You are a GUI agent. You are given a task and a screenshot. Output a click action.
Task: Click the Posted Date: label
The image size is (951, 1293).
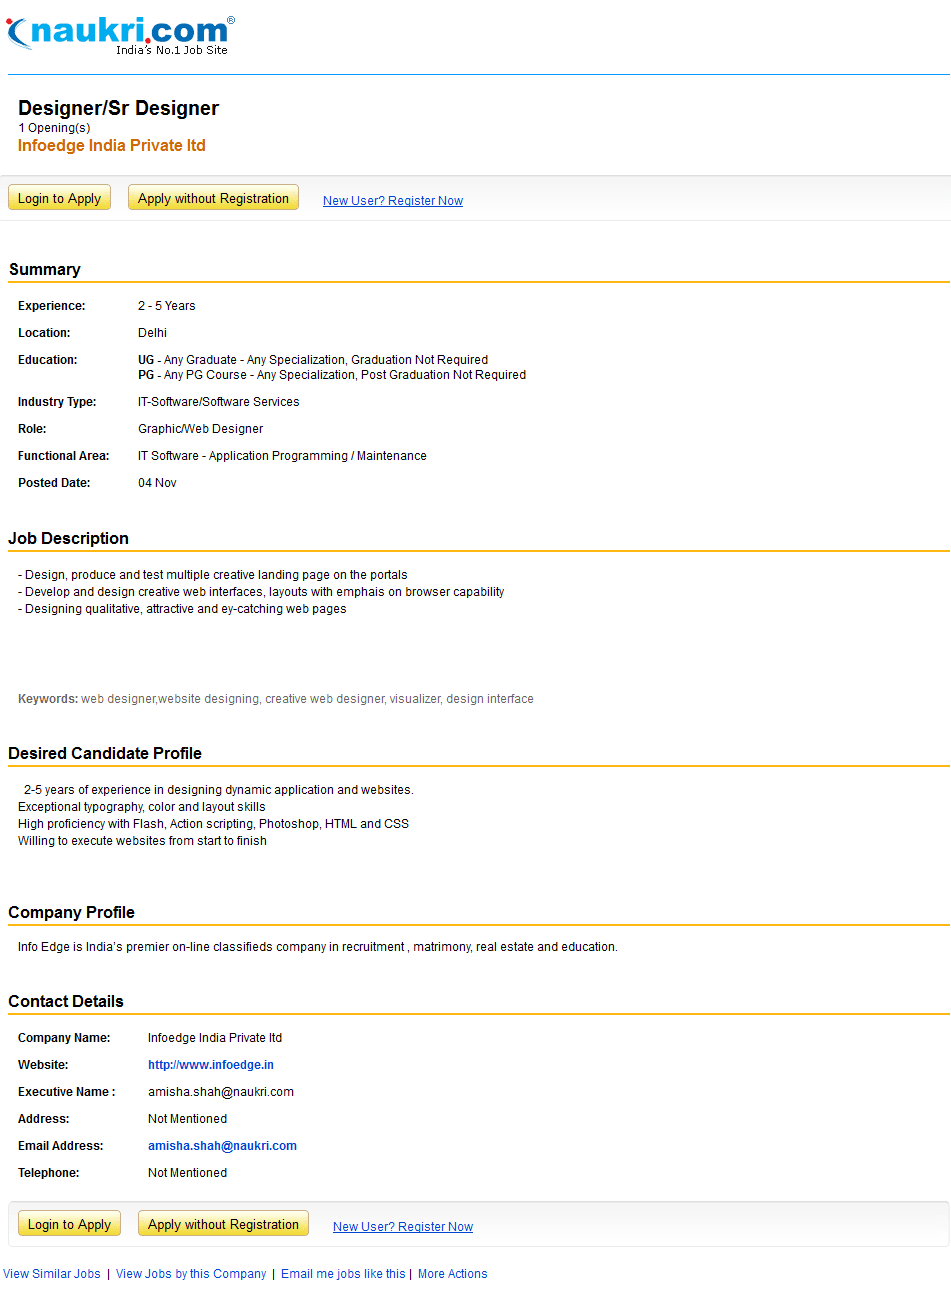(x=54, y=483)
